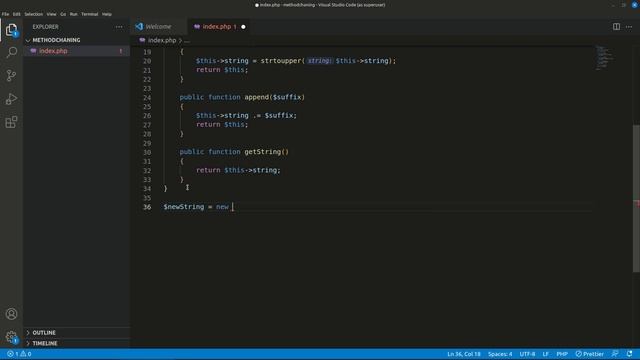Open the notifications bell in status bar
The height and width of the screenshot is (360, 640).
(629, 354)
